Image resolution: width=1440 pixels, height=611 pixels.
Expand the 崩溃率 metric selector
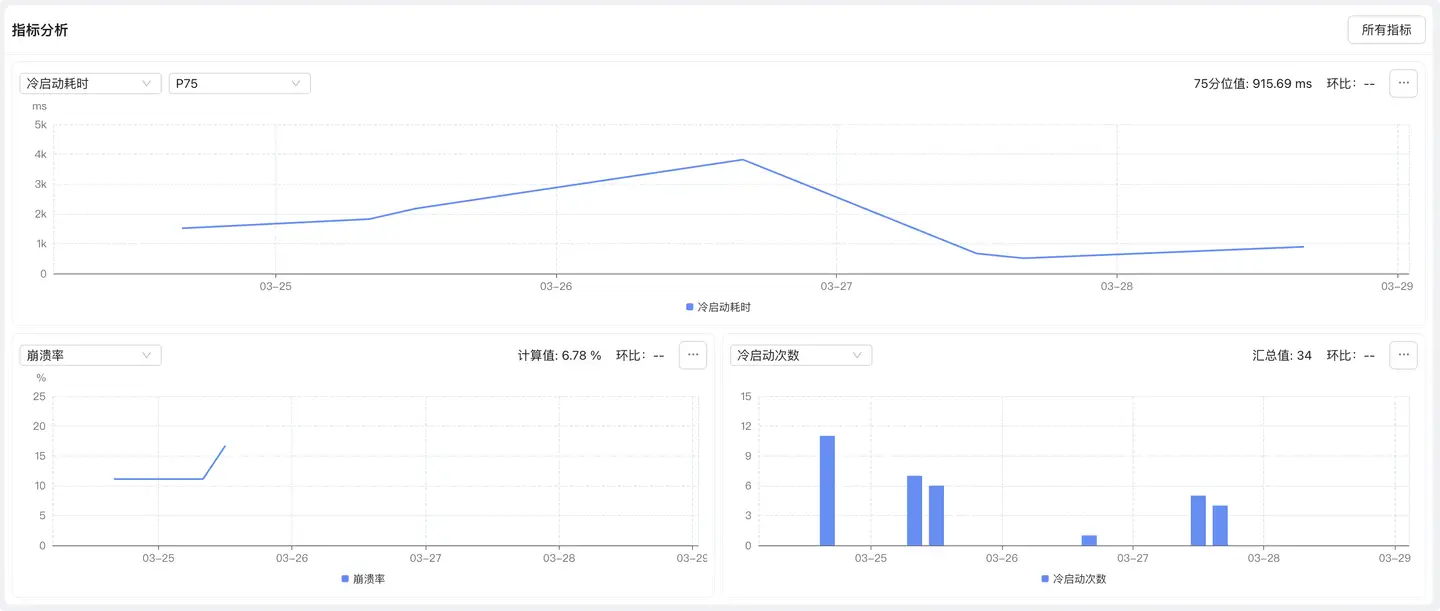pos(90,355)
